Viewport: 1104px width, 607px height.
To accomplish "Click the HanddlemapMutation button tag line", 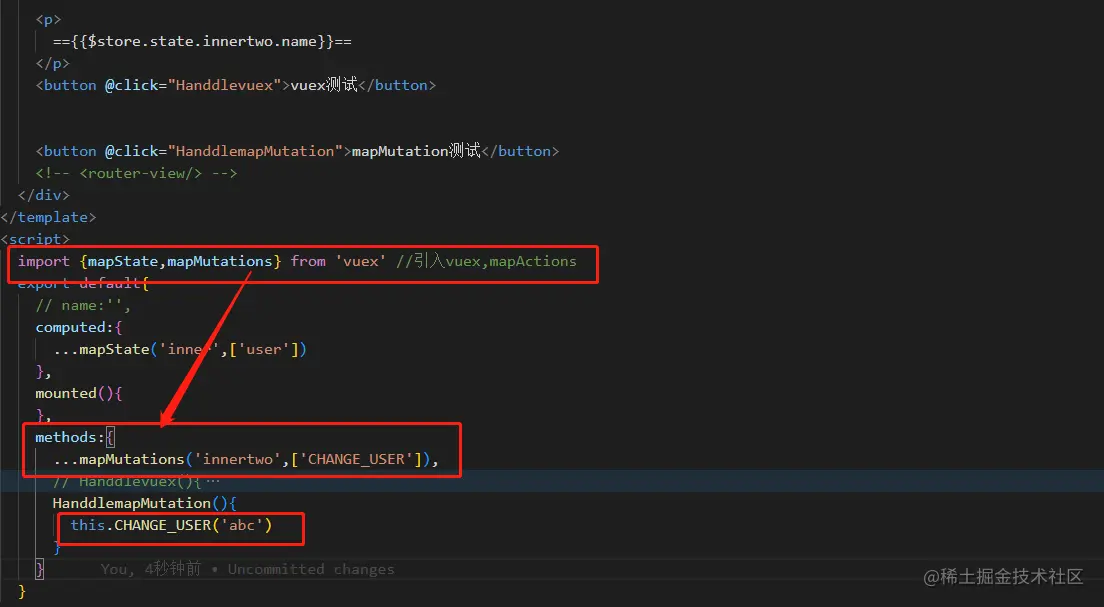I will tap(297, 151).
